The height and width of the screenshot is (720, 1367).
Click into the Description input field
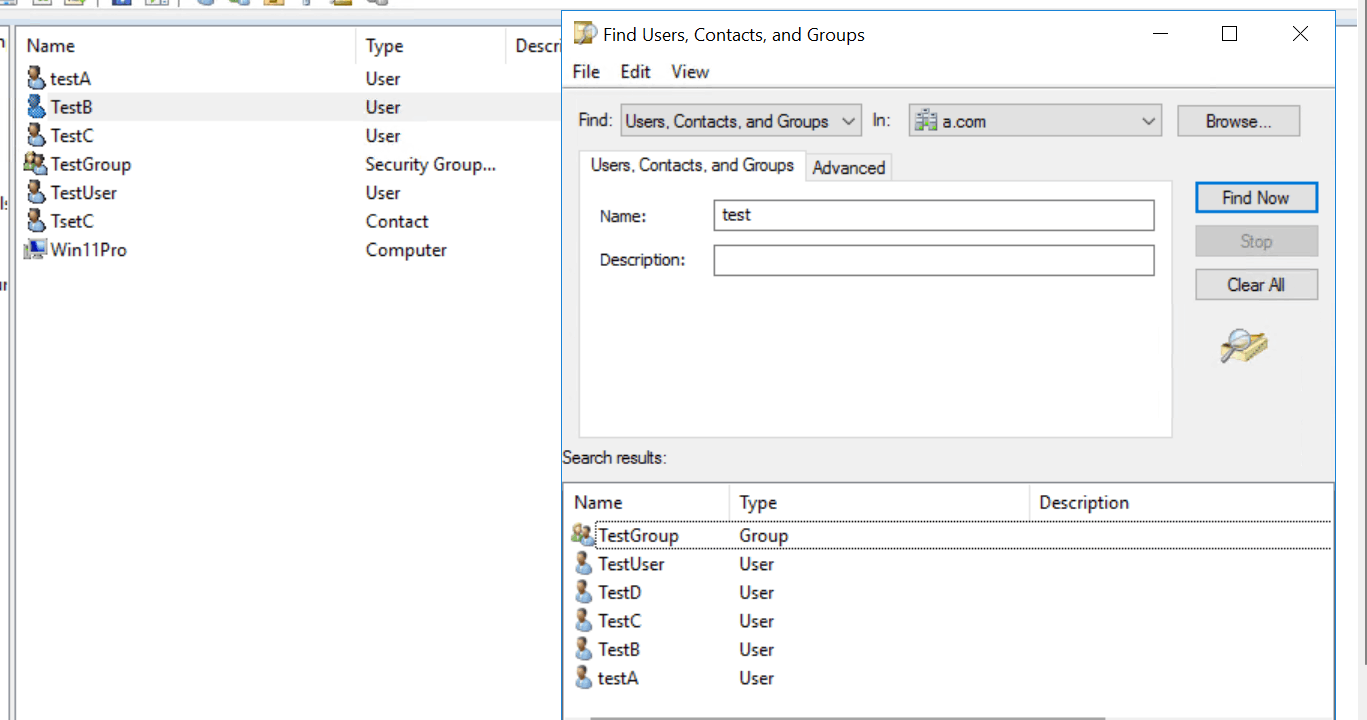pos(934,260)
